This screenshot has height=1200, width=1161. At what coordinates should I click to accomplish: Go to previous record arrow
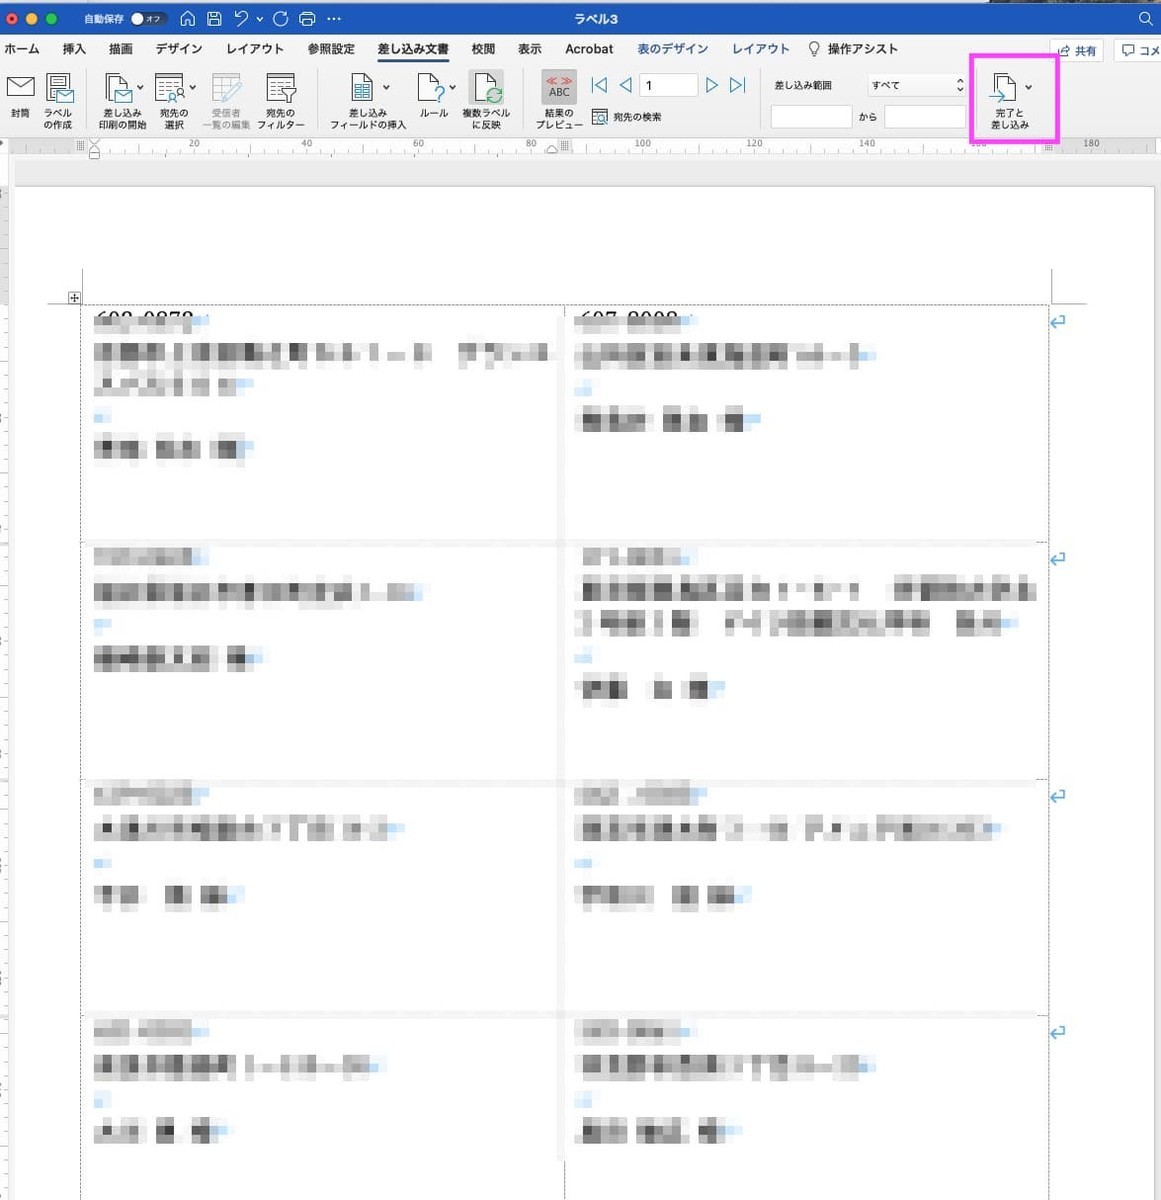tap(625, 85)
